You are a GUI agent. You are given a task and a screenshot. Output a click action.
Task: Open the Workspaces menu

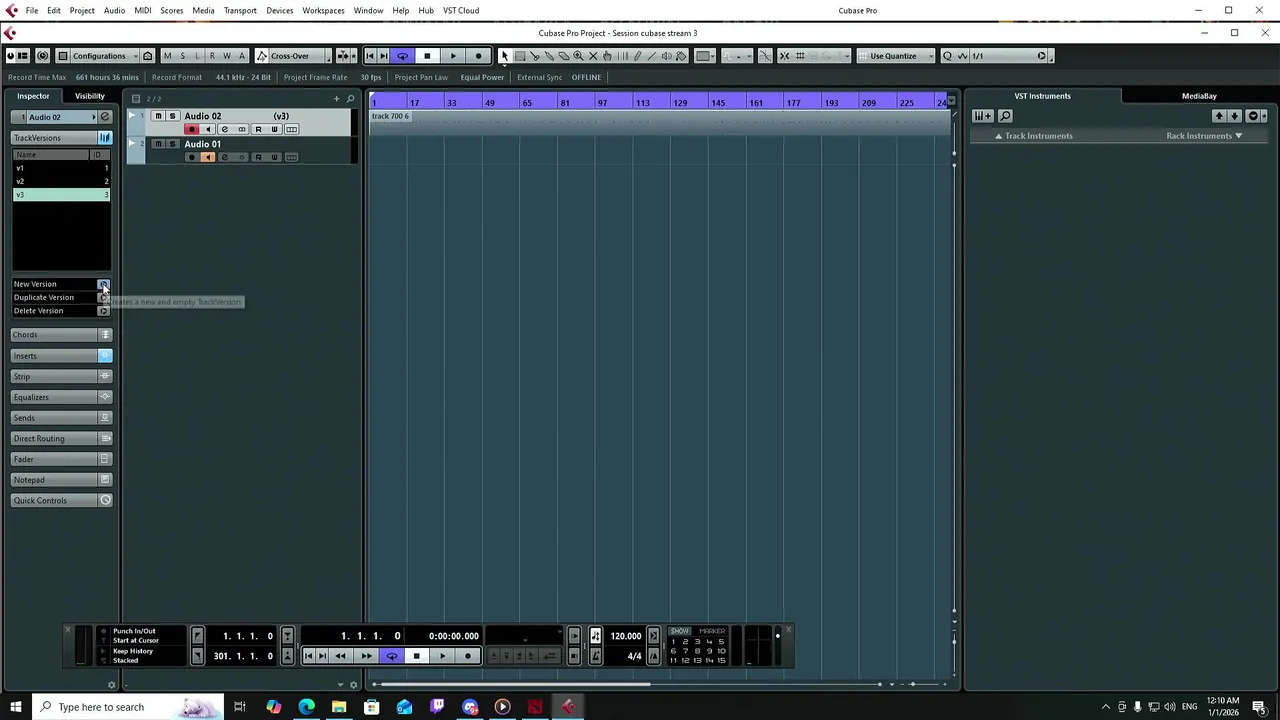coord(323,10)
